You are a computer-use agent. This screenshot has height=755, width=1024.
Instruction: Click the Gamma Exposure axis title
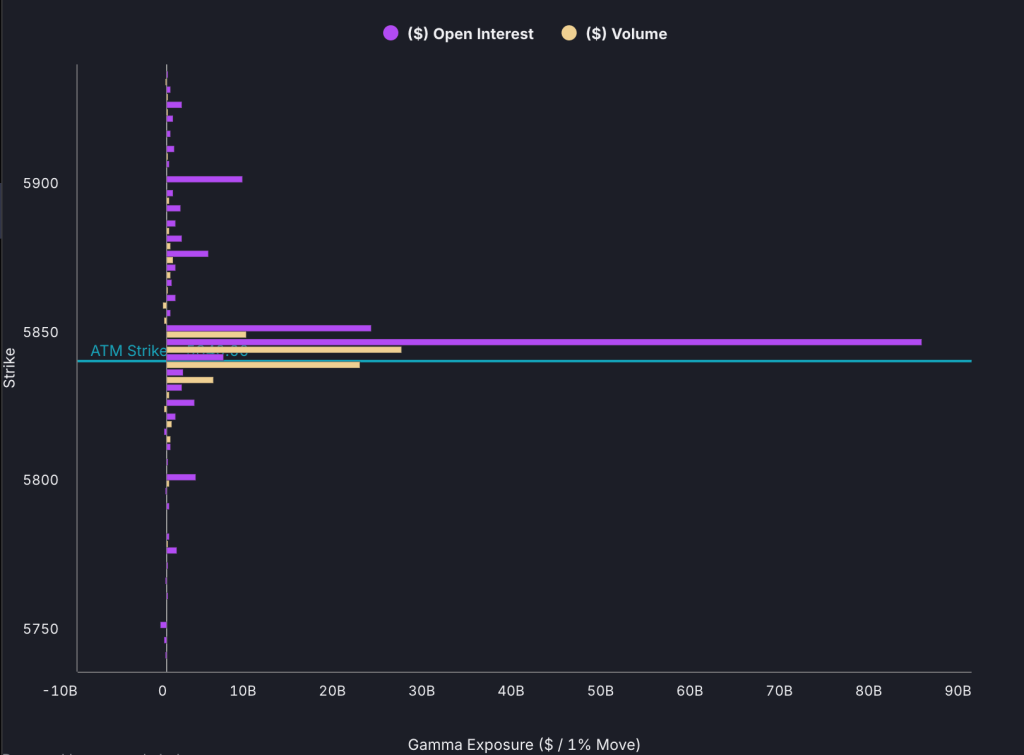pos(523,744)
